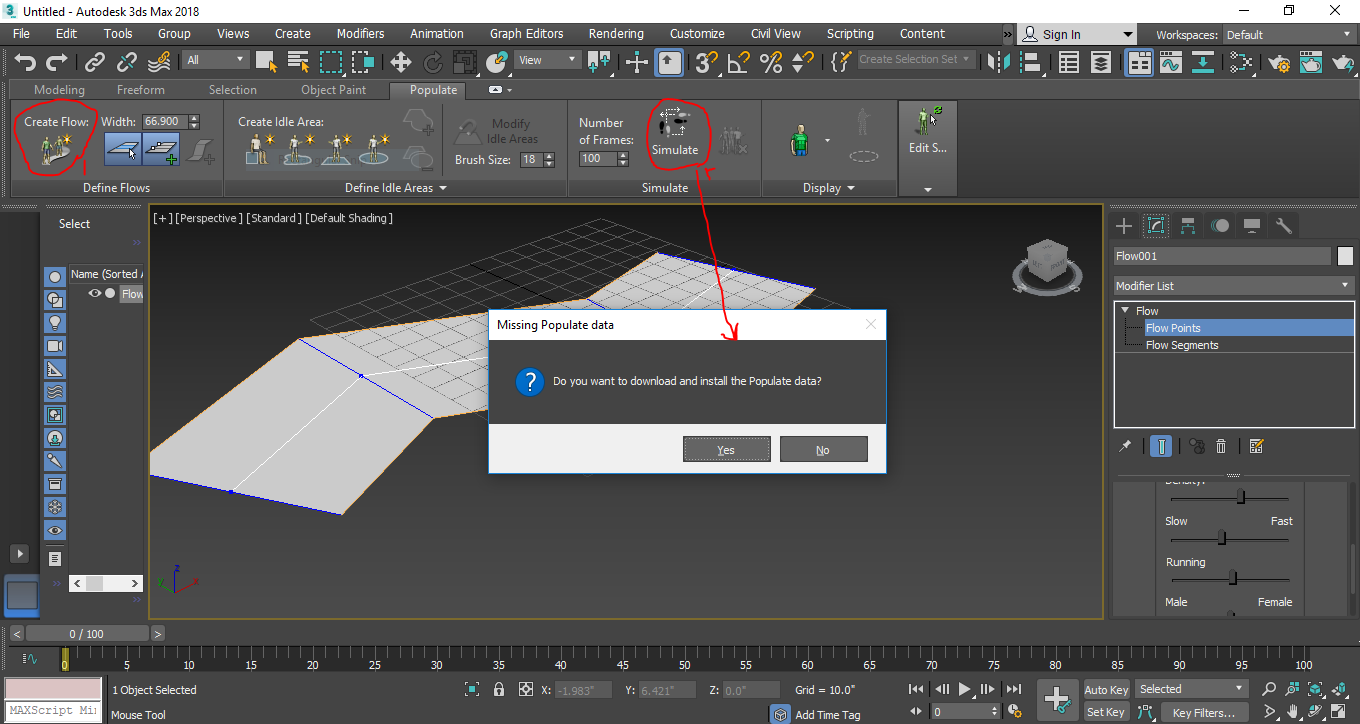Open Render Setup teapot-with-gear icon
The height and width of the screenshot is (724, 1360).
click(x=1279, y=62)
